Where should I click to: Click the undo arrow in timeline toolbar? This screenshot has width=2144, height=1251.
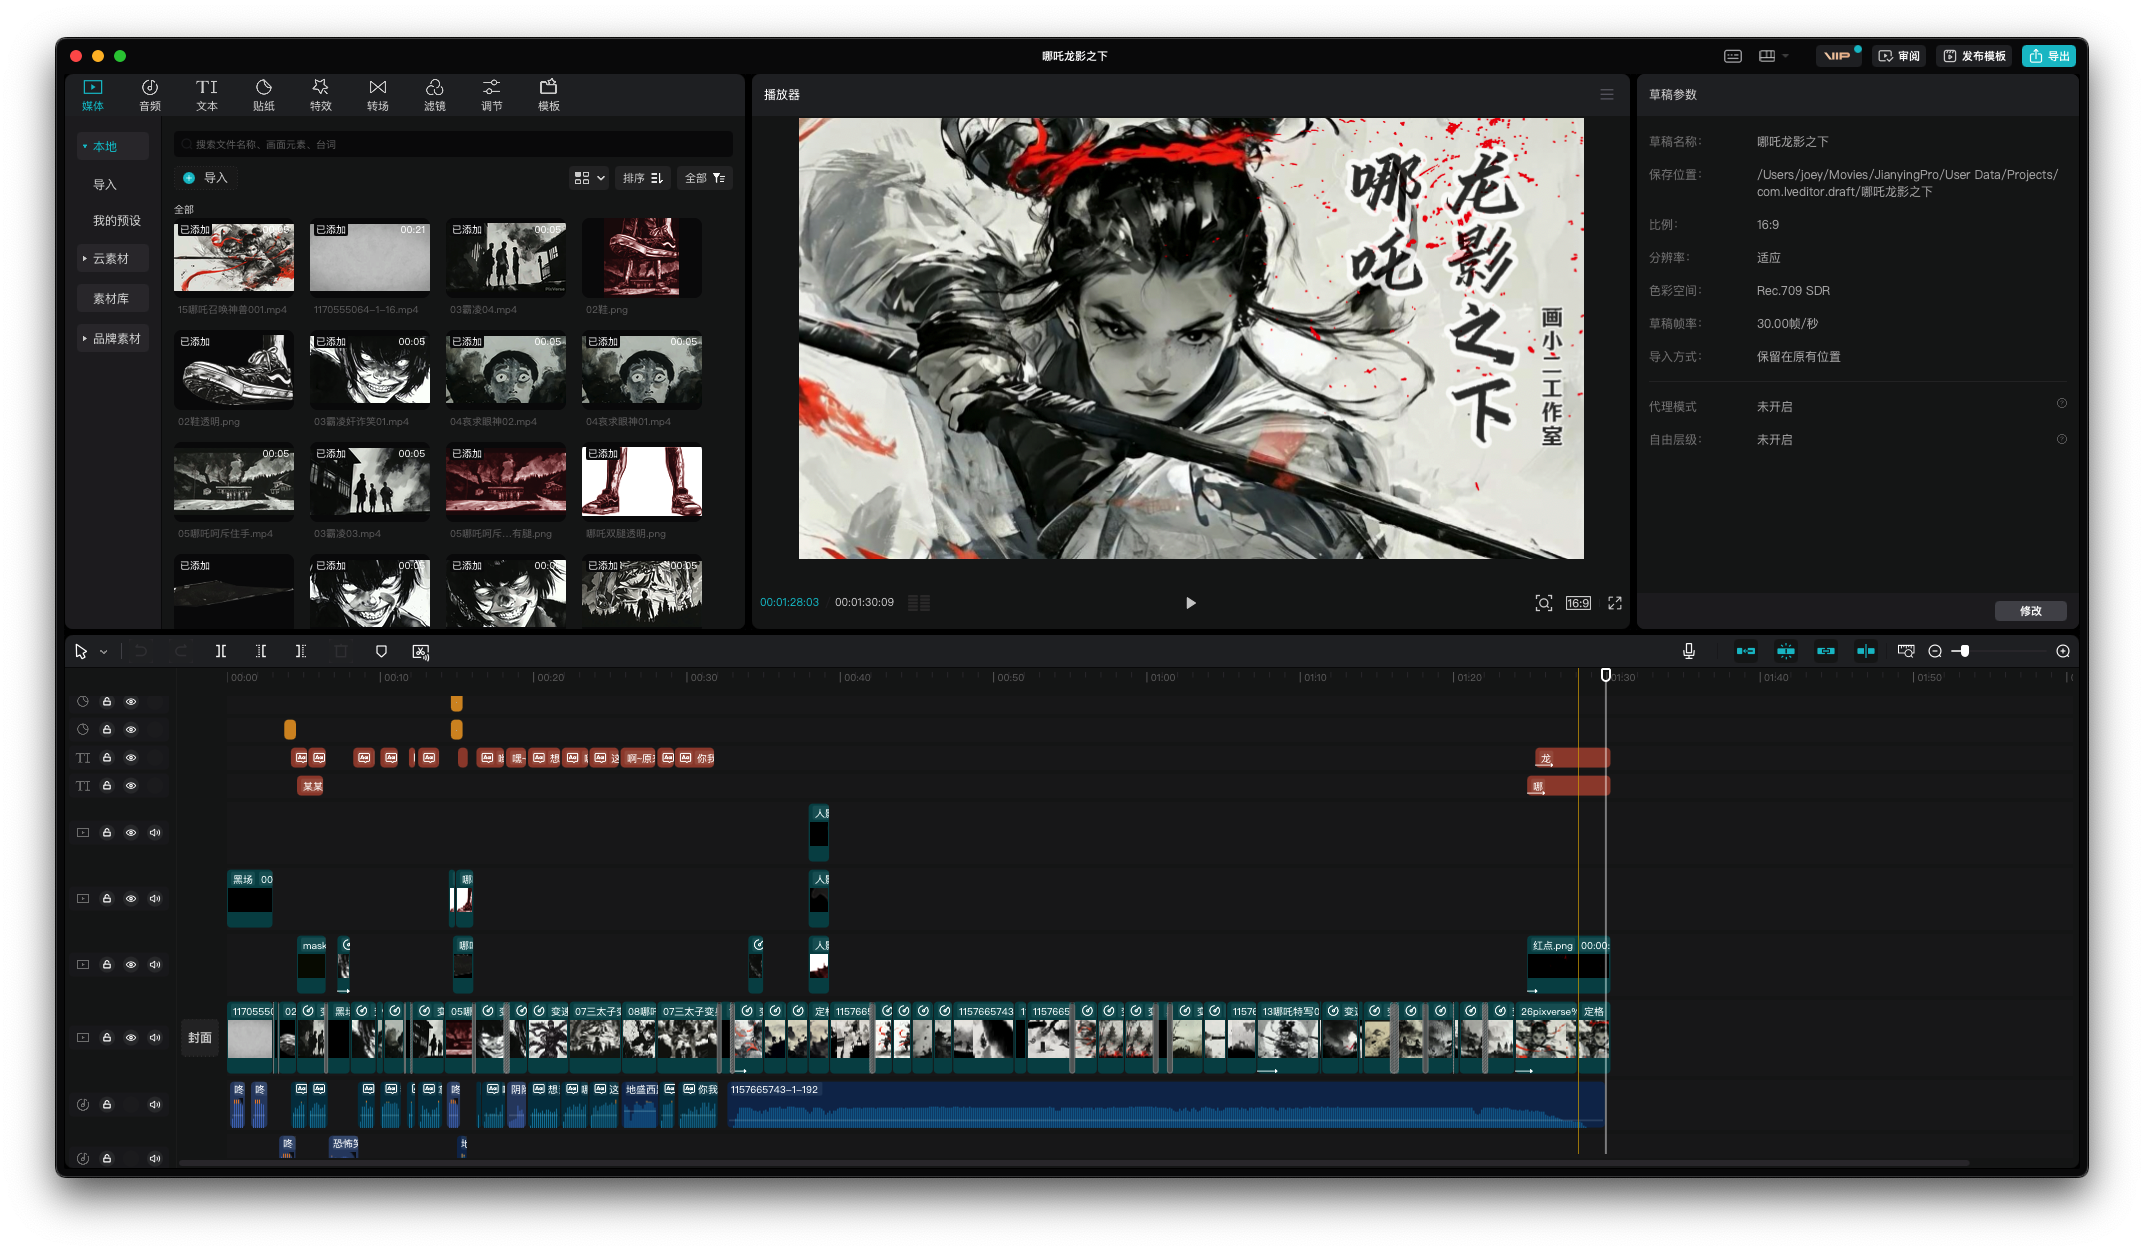[141, 651]
